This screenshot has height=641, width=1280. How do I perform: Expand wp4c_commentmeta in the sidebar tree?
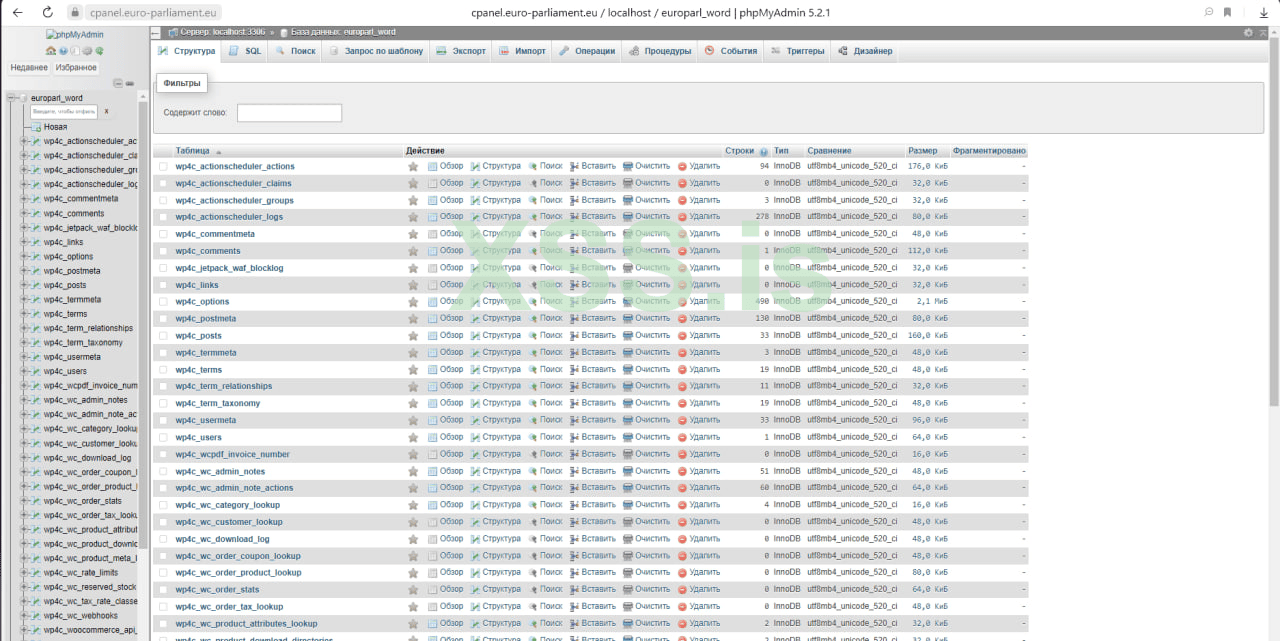[24, 199]
